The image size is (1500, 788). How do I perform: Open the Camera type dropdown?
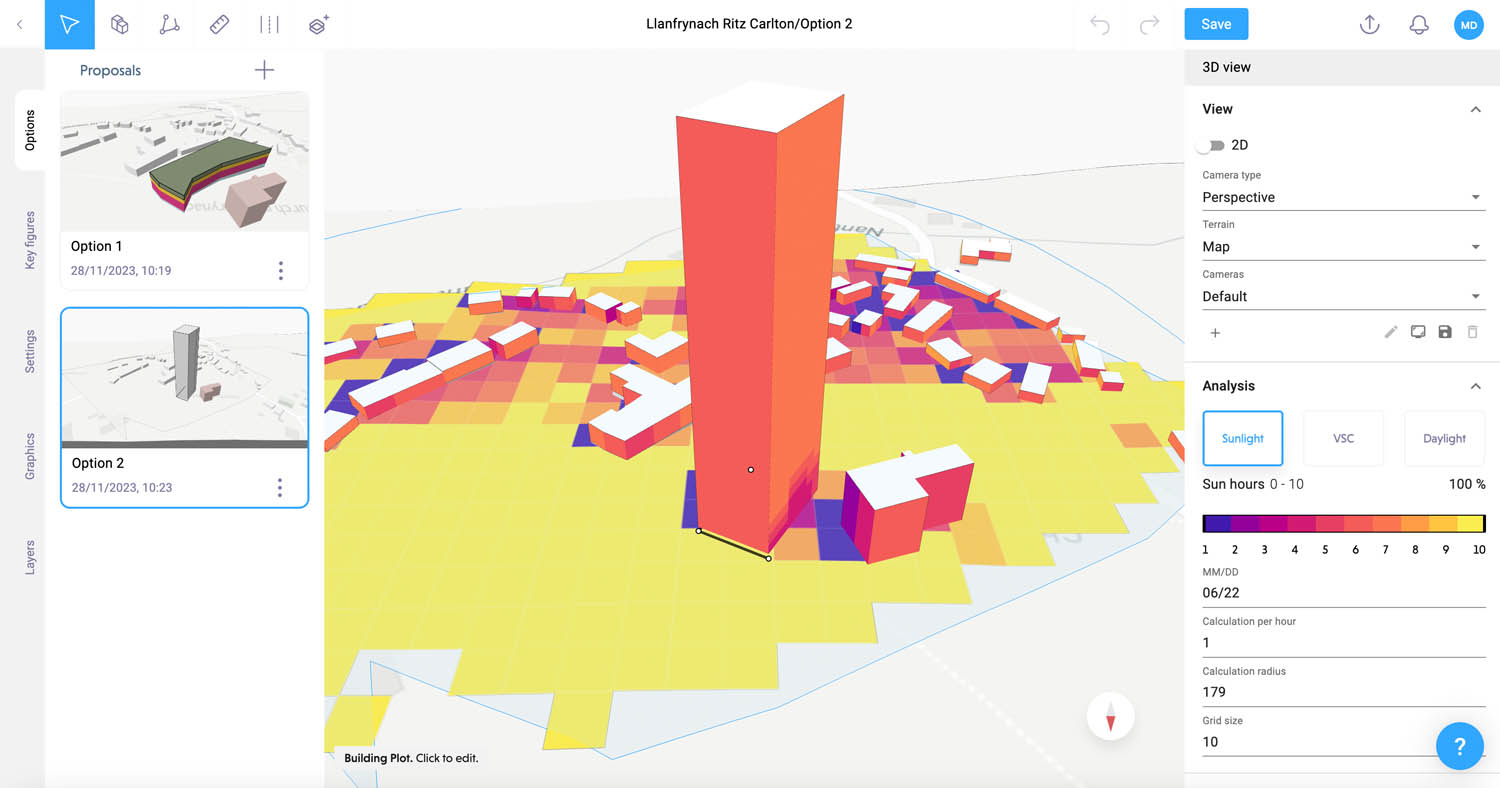click(x=1342, y=197)
